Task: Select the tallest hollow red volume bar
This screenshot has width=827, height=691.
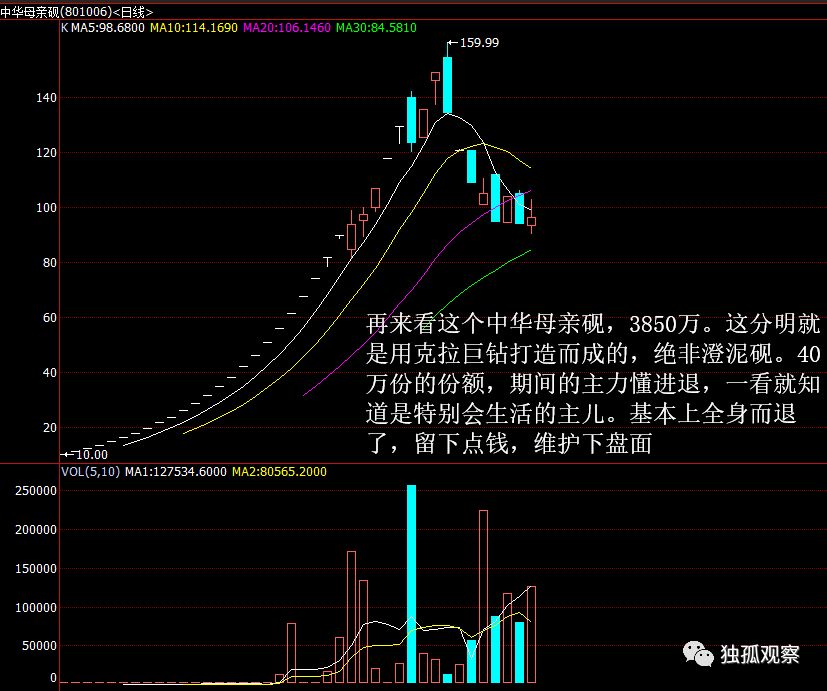Action: point(483,595)
